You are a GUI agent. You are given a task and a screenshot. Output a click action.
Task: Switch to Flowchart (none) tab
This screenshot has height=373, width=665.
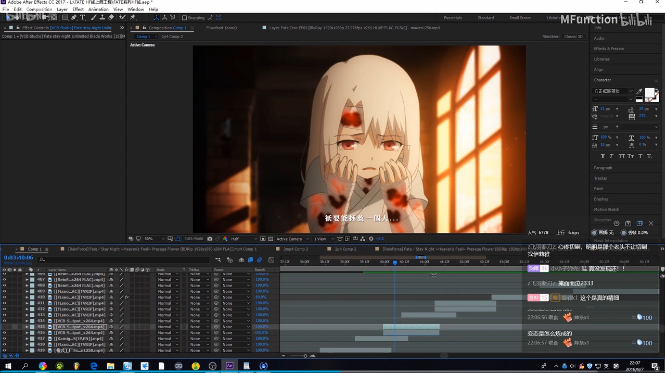pyautogui.click(x=221, y=28)
